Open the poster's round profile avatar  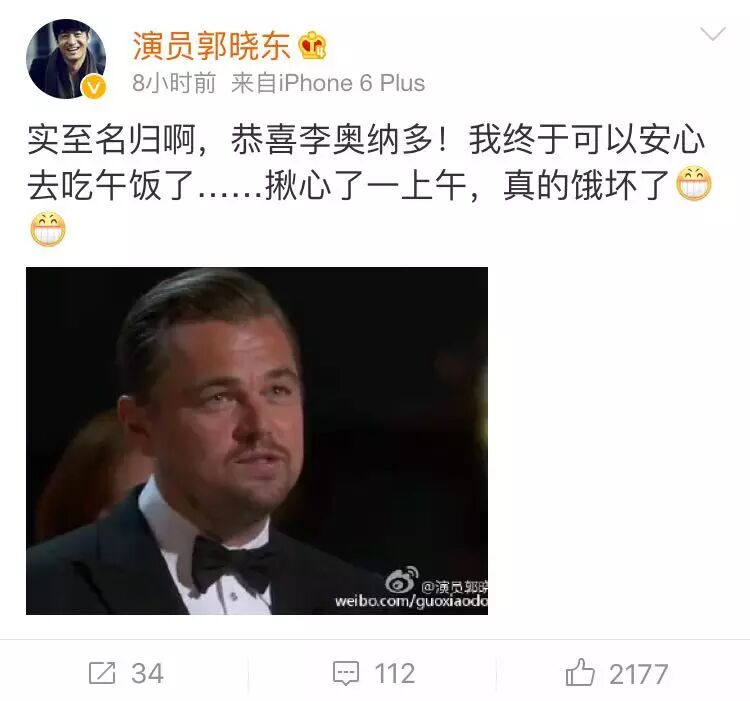click(x=66, y=59)
